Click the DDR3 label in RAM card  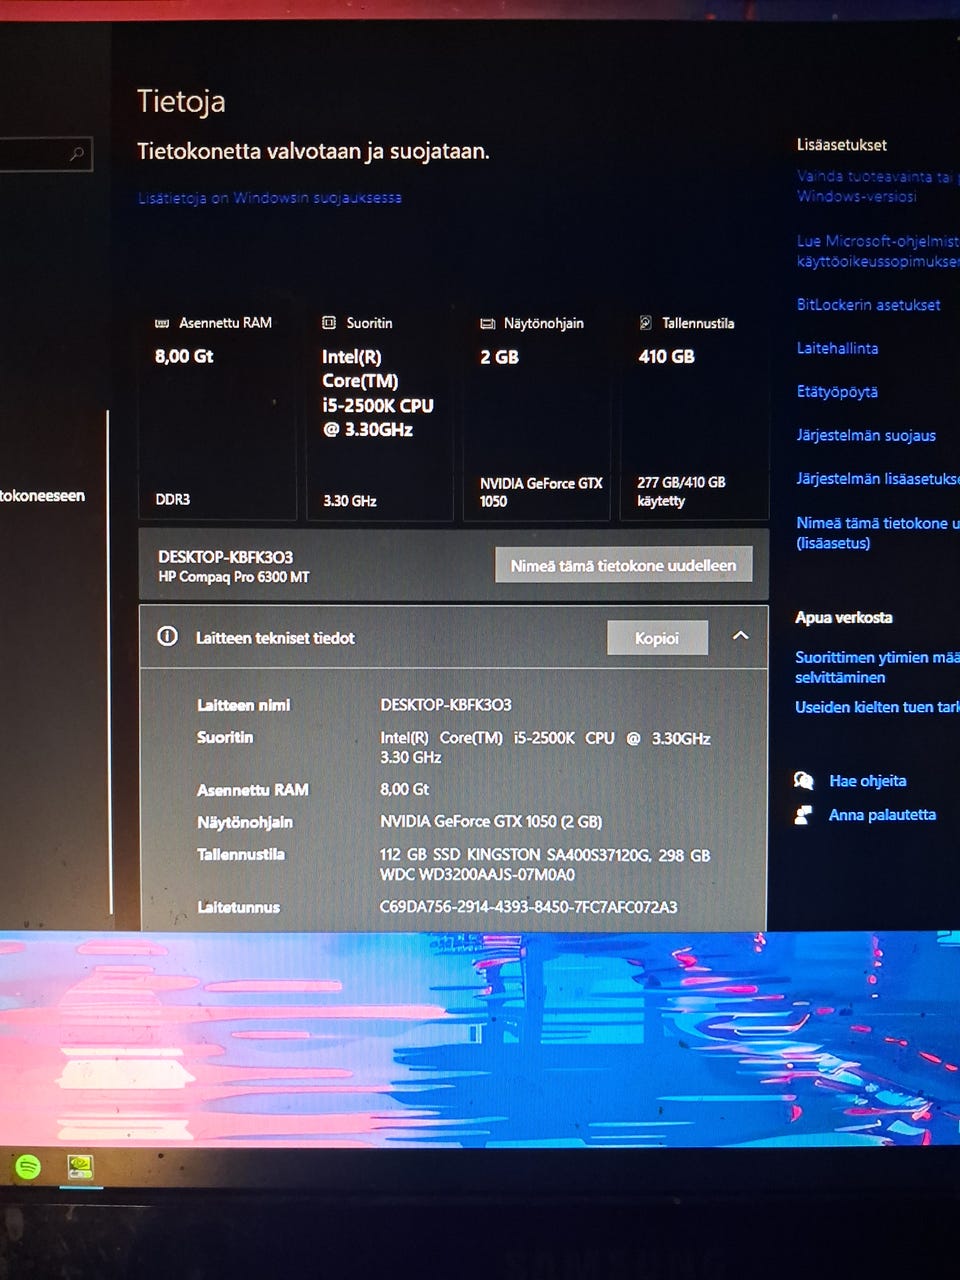coord(172,499)
